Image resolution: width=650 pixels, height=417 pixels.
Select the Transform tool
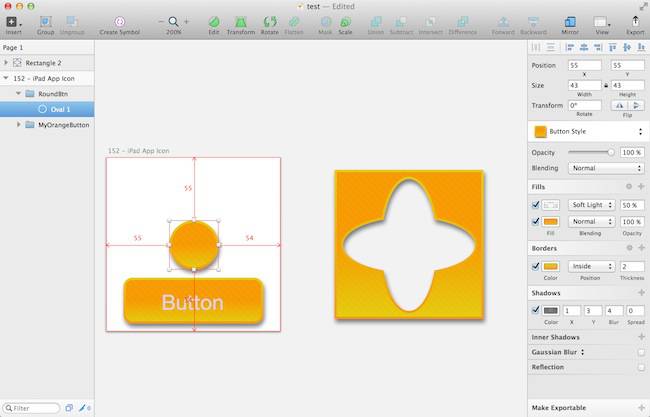240,22
